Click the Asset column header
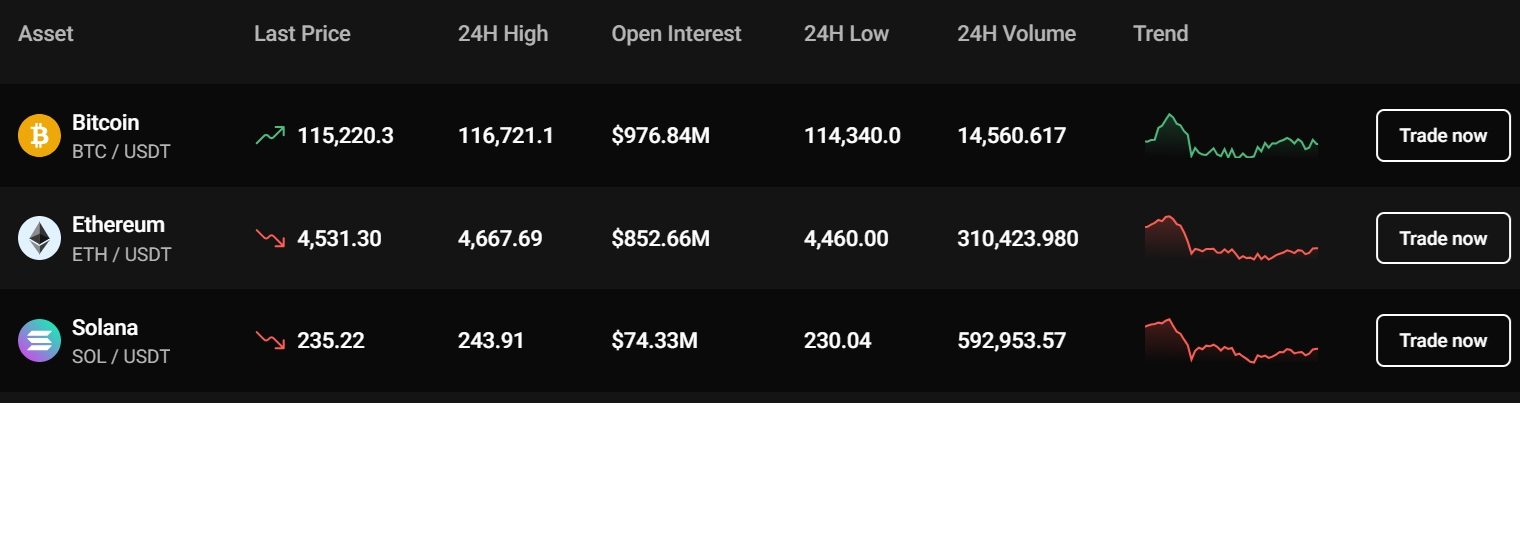 pos(46,34)
